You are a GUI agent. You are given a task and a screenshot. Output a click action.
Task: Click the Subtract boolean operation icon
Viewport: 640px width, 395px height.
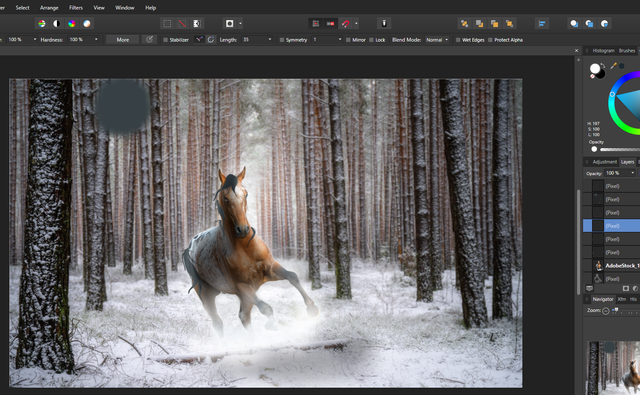[x=589, y=24]
